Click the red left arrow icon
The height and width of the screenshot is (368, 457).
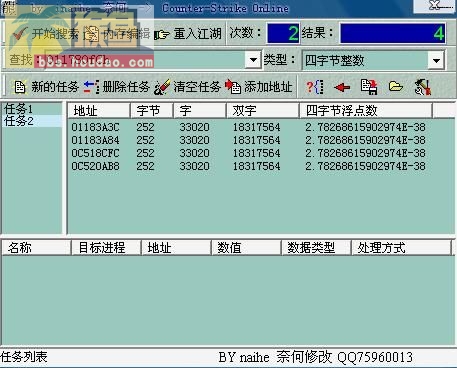point(342,88)
